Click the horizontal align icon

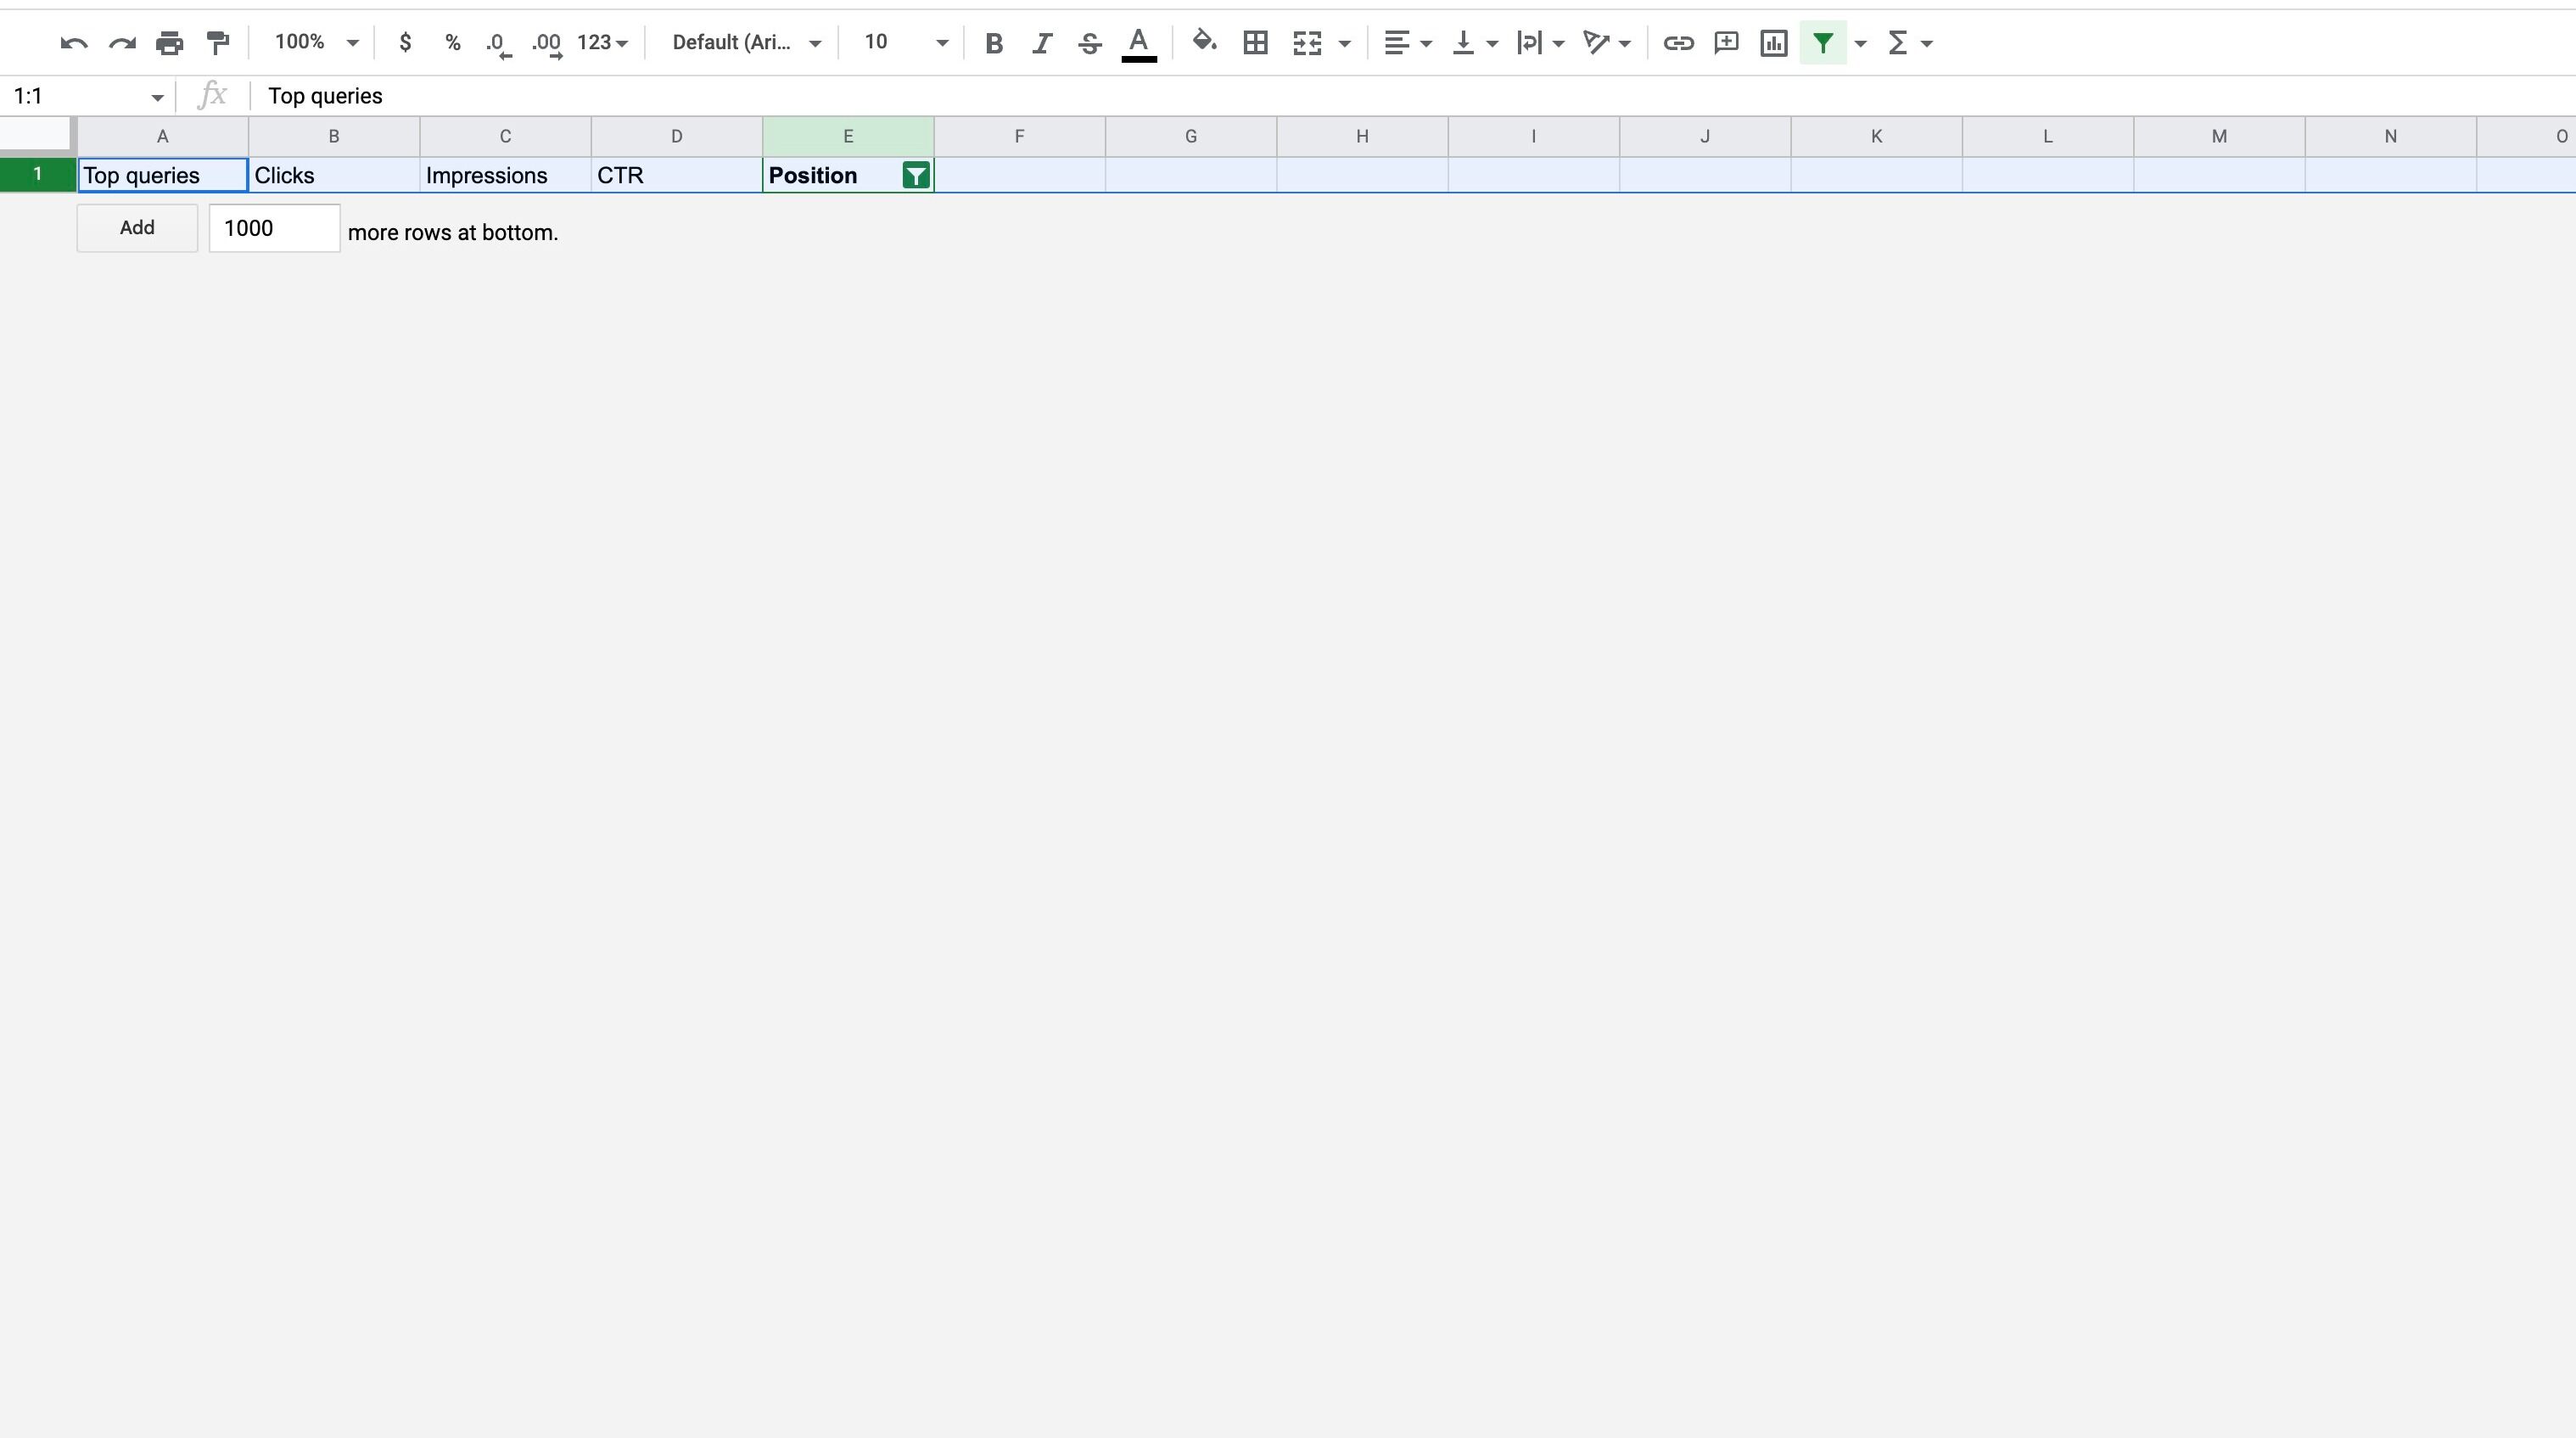pos(1397,43)
